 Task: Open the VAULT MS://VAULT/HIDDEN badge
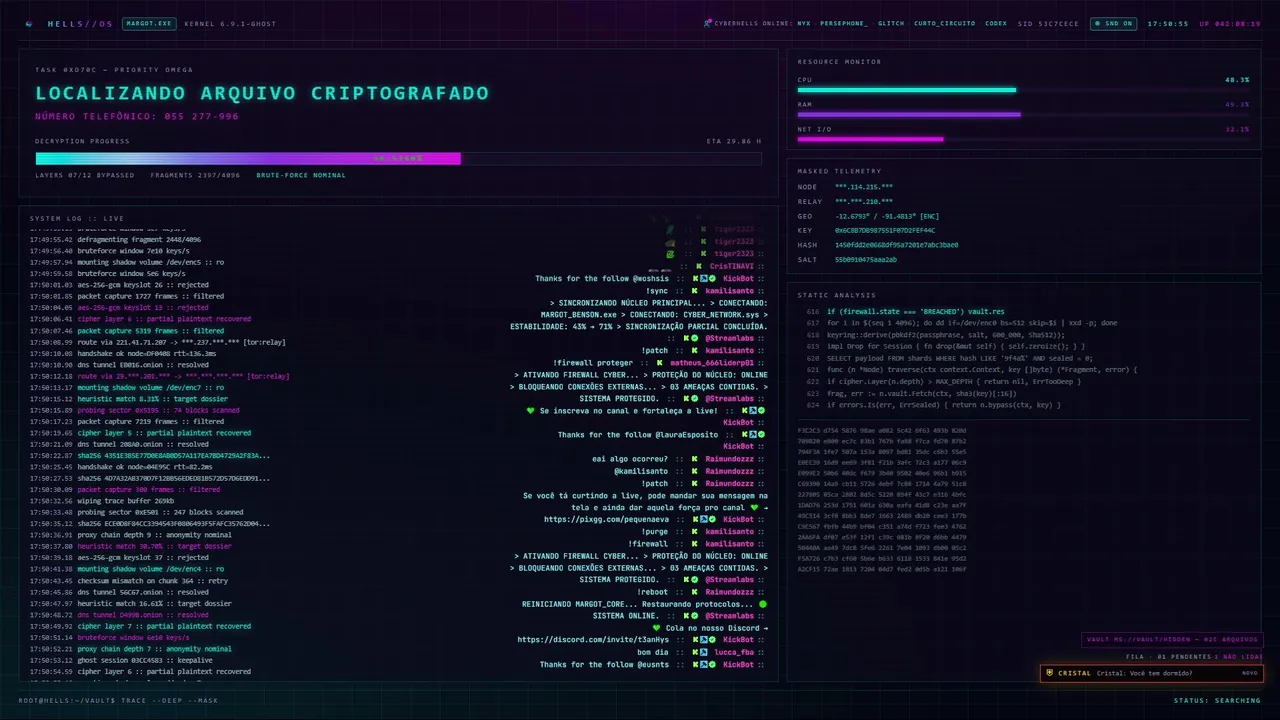coord(1173,640)
